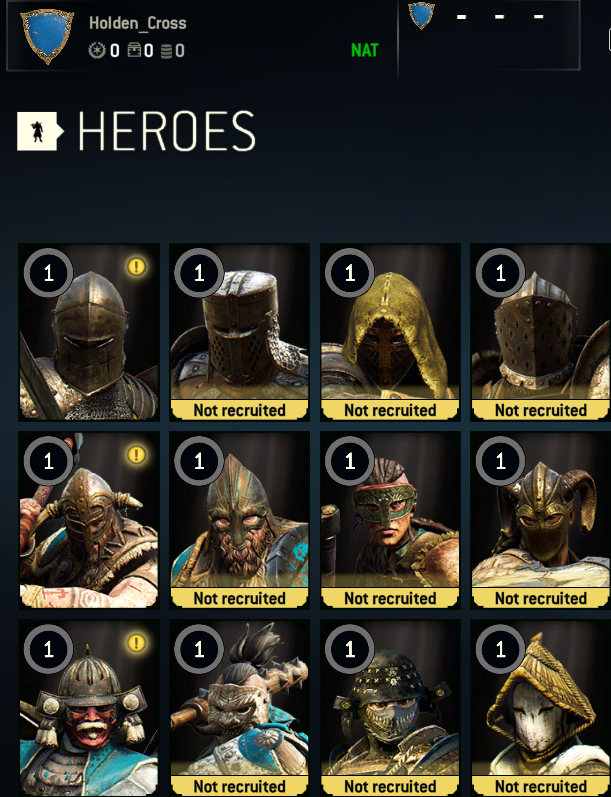The width and height of the screenshot is (611, 797).
Task: Select the hooded Peacekeeper hero card
Action: (x=390, y=332)
